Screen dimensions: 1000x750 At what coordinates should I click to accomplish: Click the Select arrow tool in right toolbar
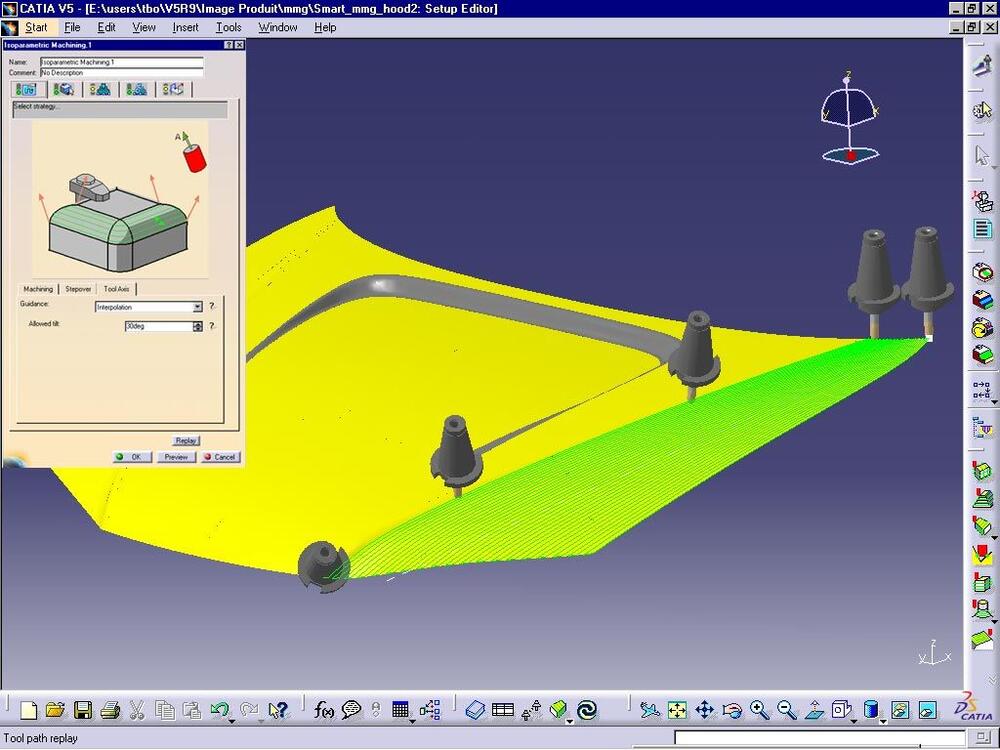point(982,155)
